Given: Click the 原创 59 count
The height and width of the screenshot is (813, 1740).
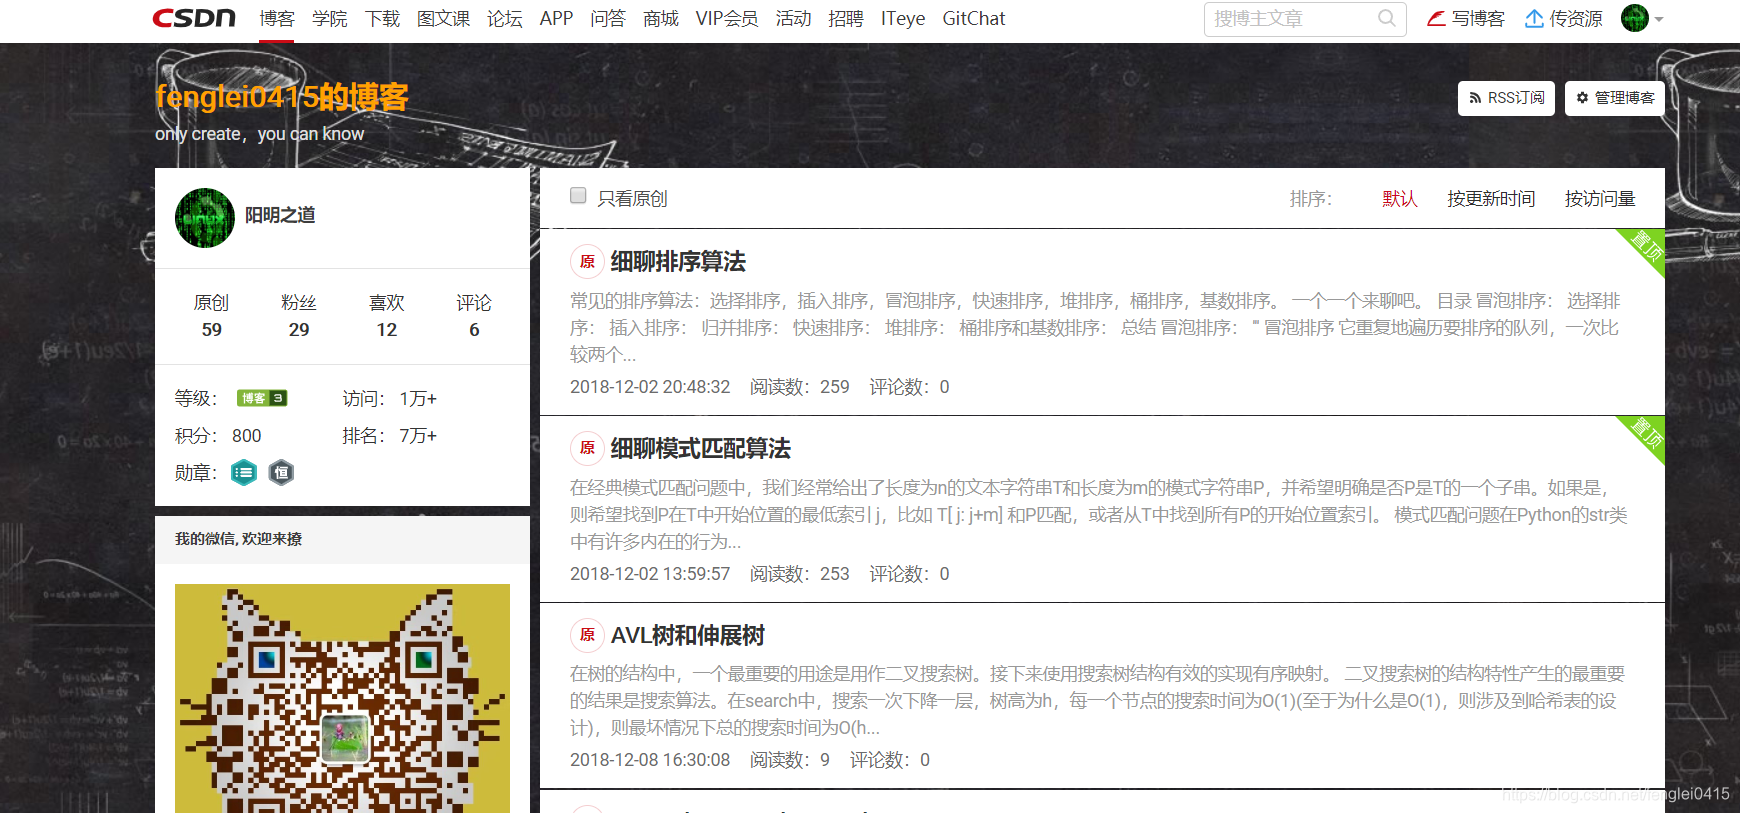Looking at the screenshot, I should click(211, 315).
